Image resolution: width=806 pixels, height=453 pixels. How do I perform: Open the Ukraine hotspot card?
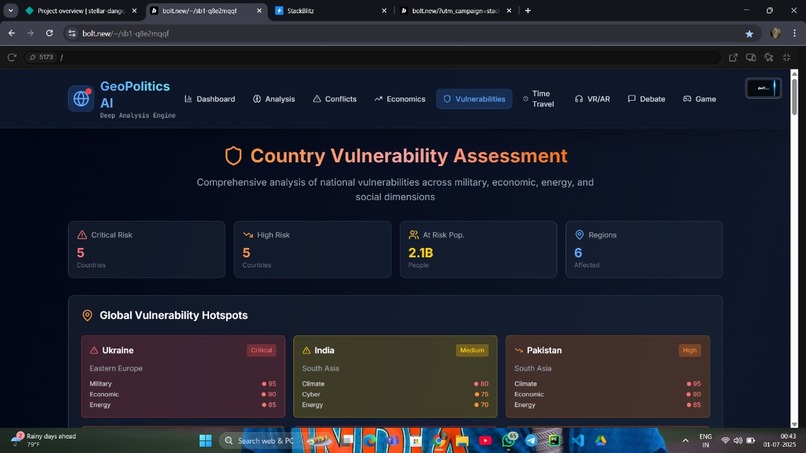click(183, 376)
